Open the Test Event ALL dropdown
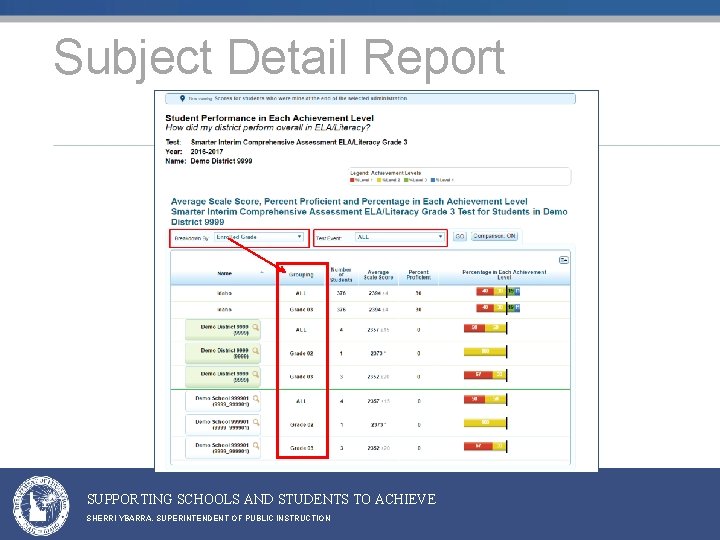 pos(400,237)
